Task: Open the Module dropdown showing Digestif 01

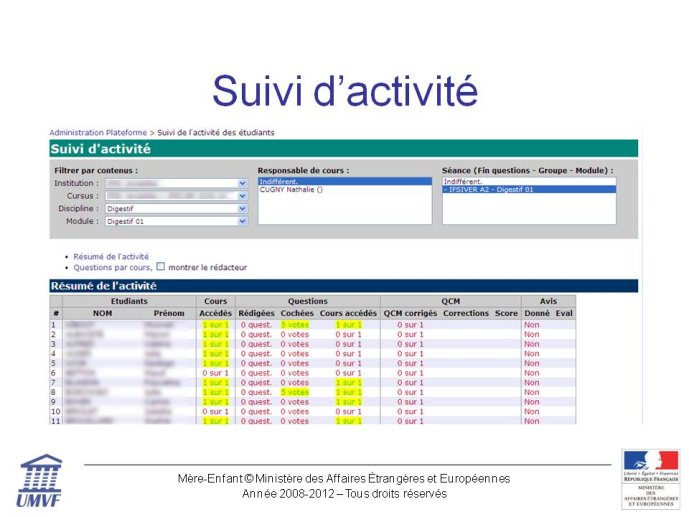Action: pyautogui.click(x=176, y=221)
